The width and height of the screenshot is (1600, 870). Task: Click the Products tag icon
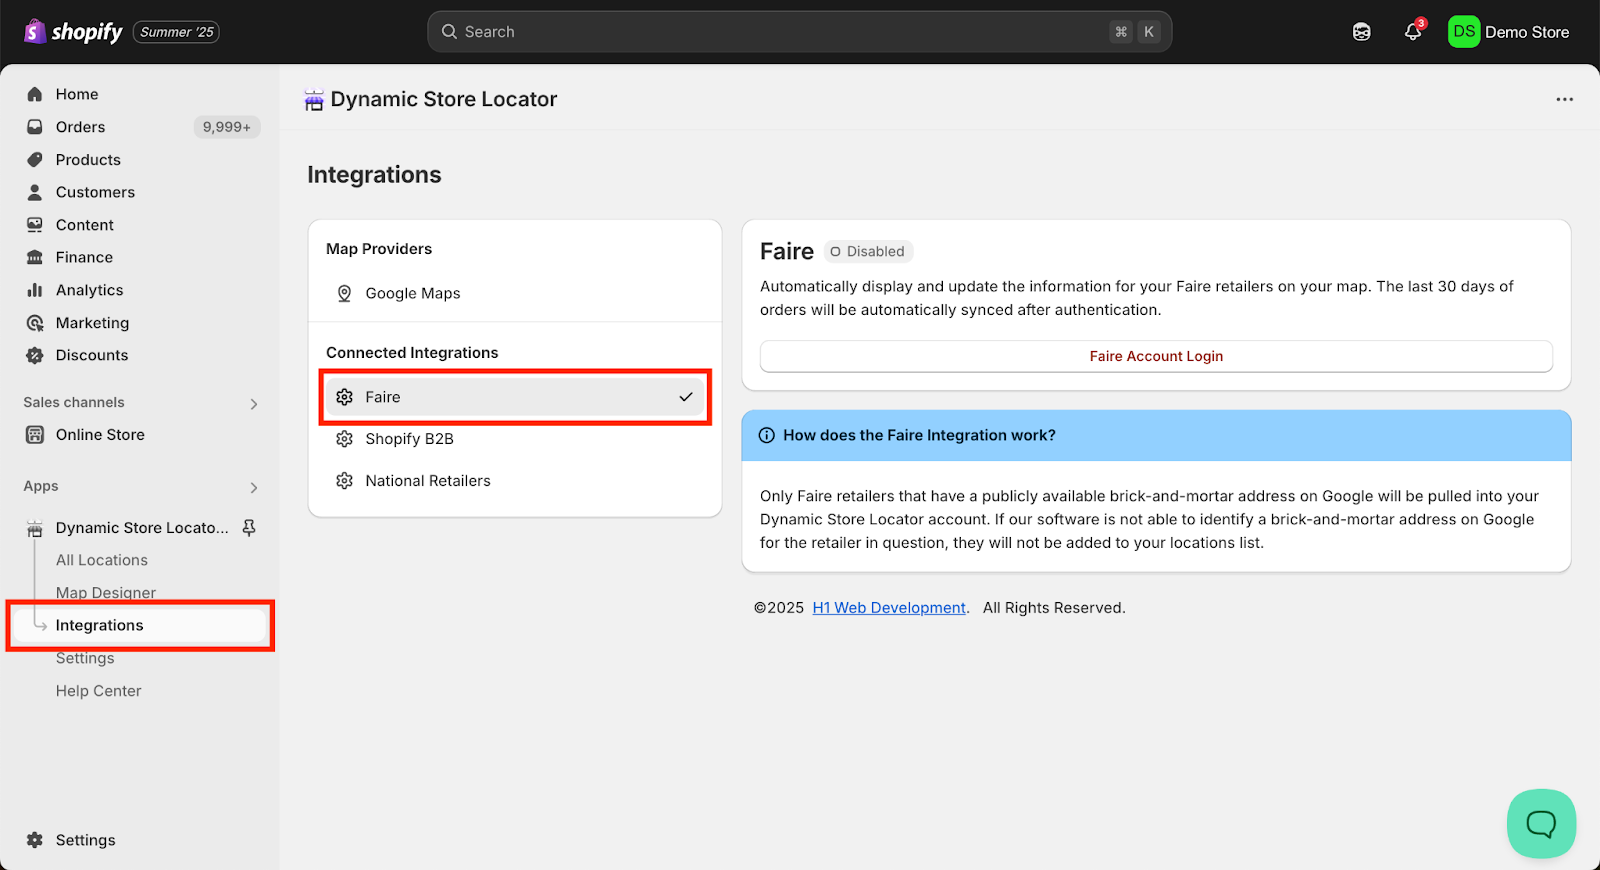point(35,160)
